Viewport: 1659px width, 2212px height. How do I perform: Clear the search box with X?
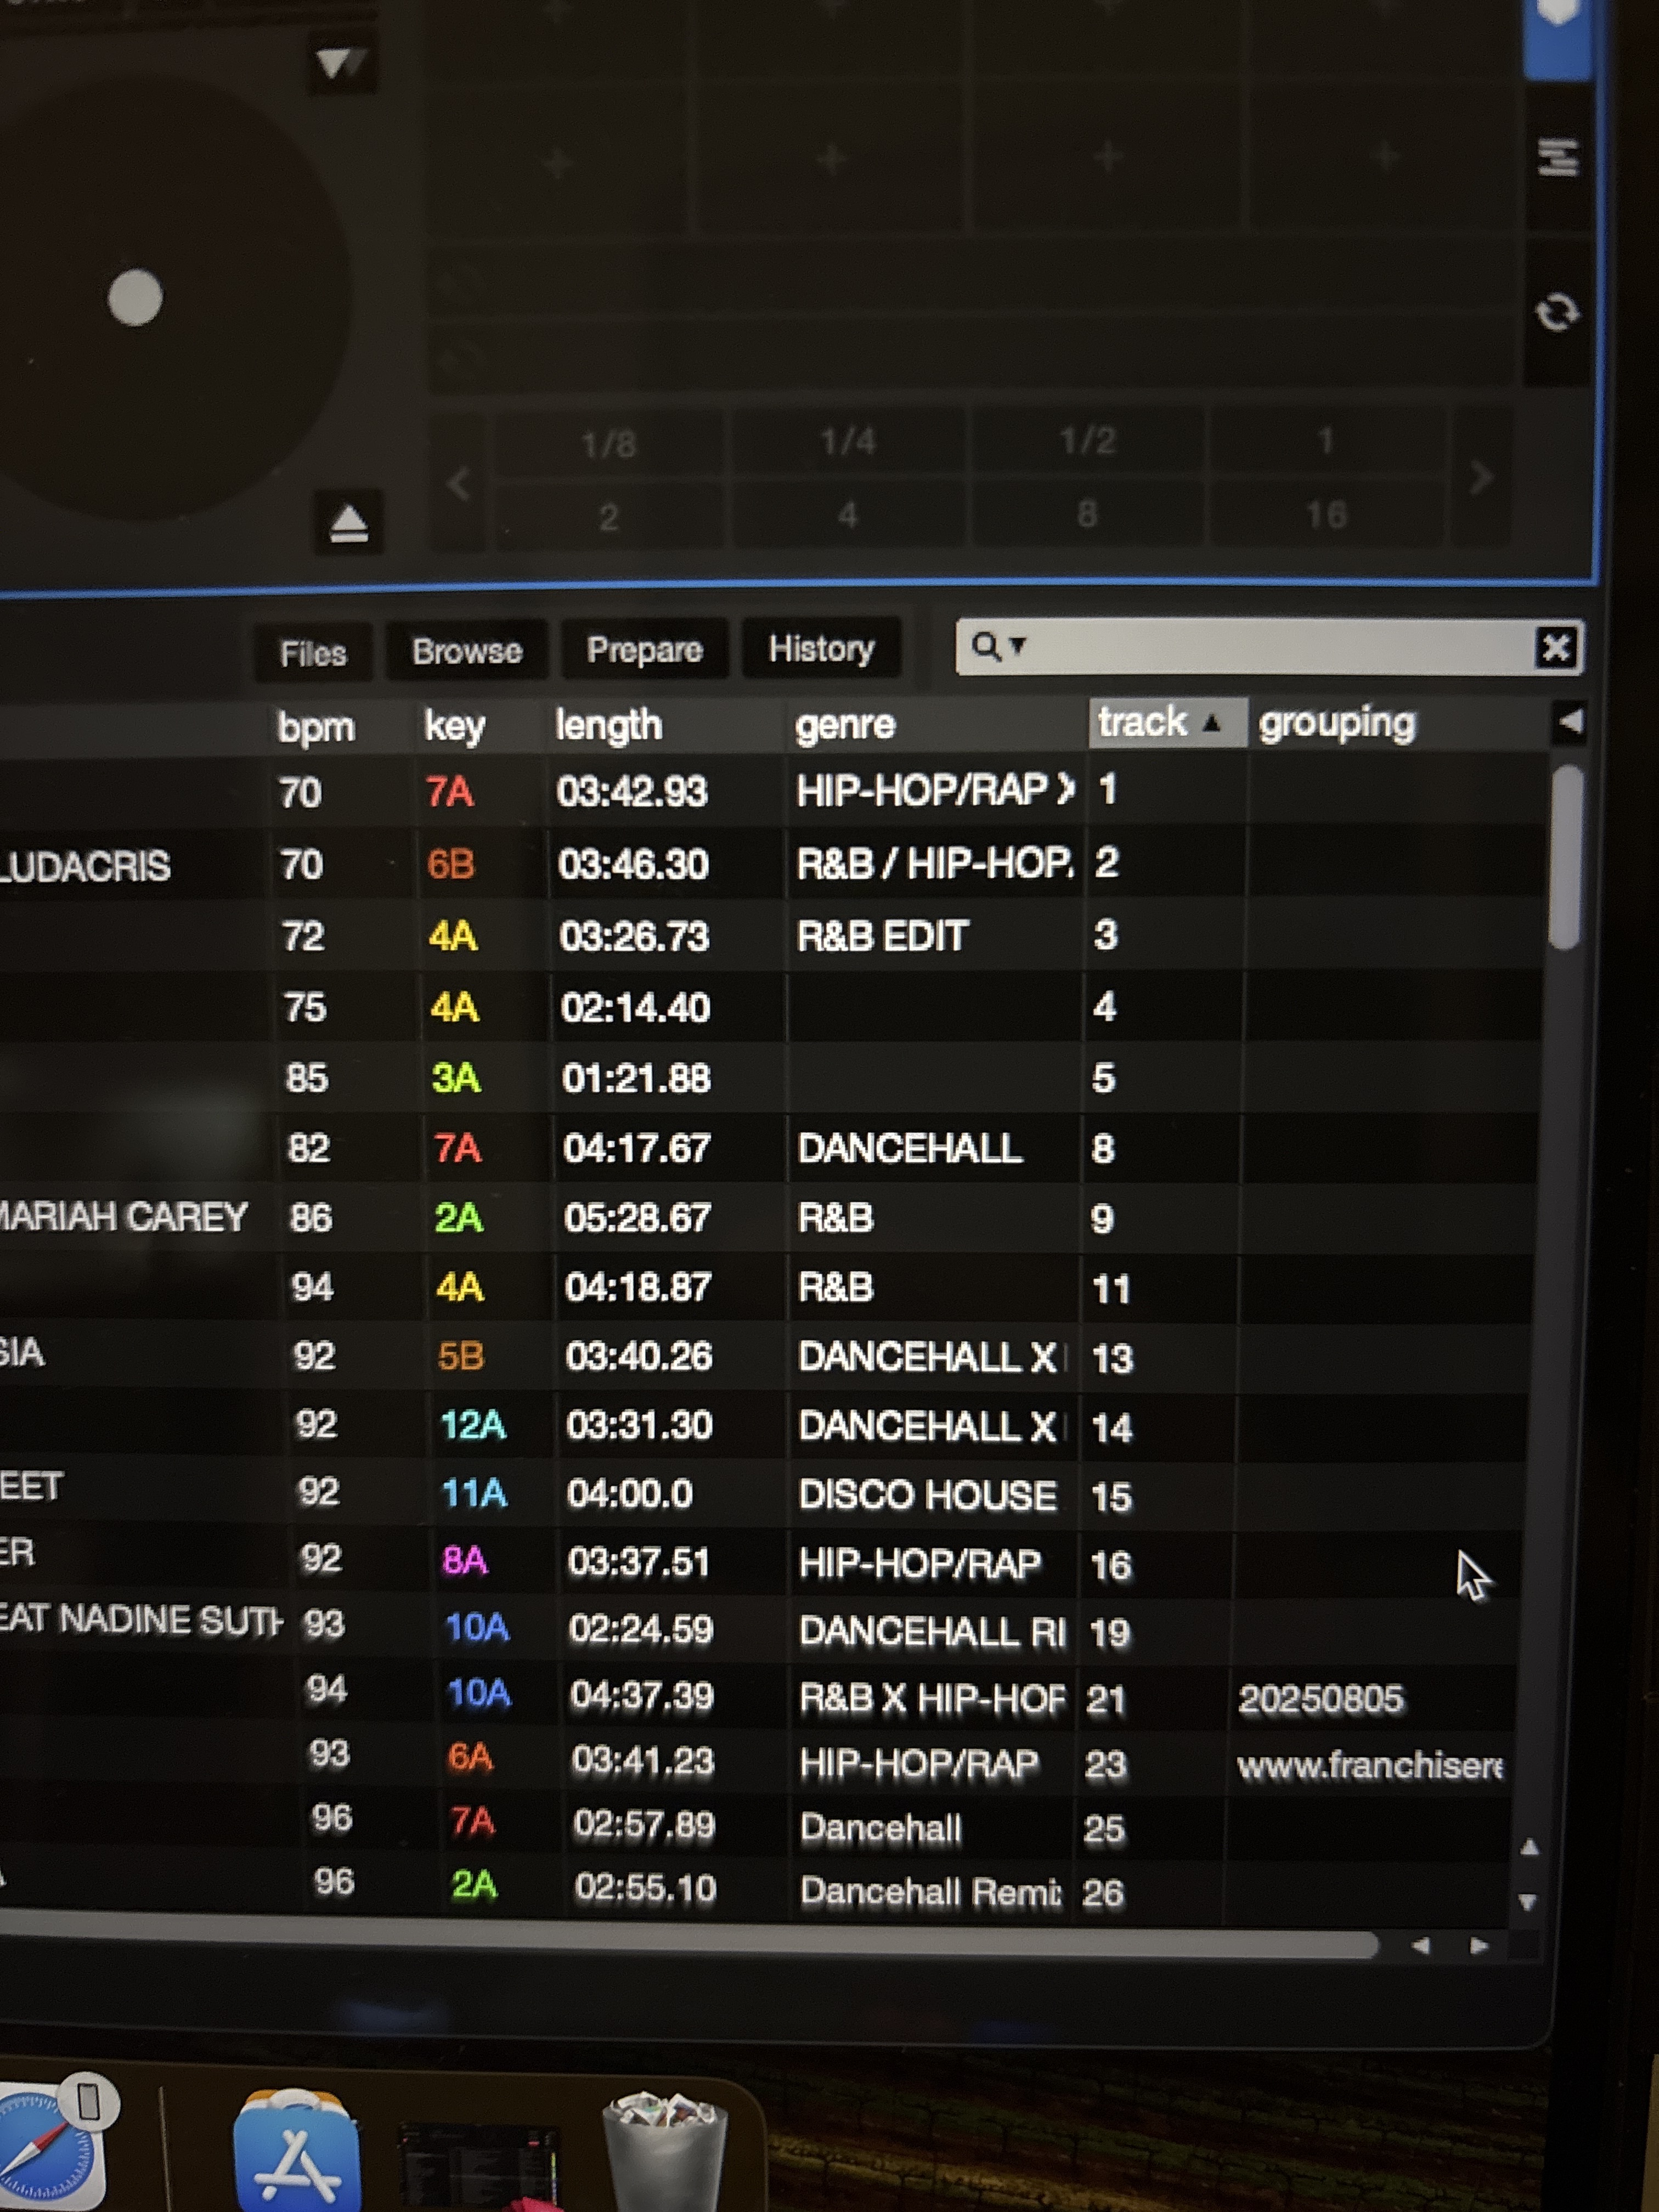[1555, 647]
